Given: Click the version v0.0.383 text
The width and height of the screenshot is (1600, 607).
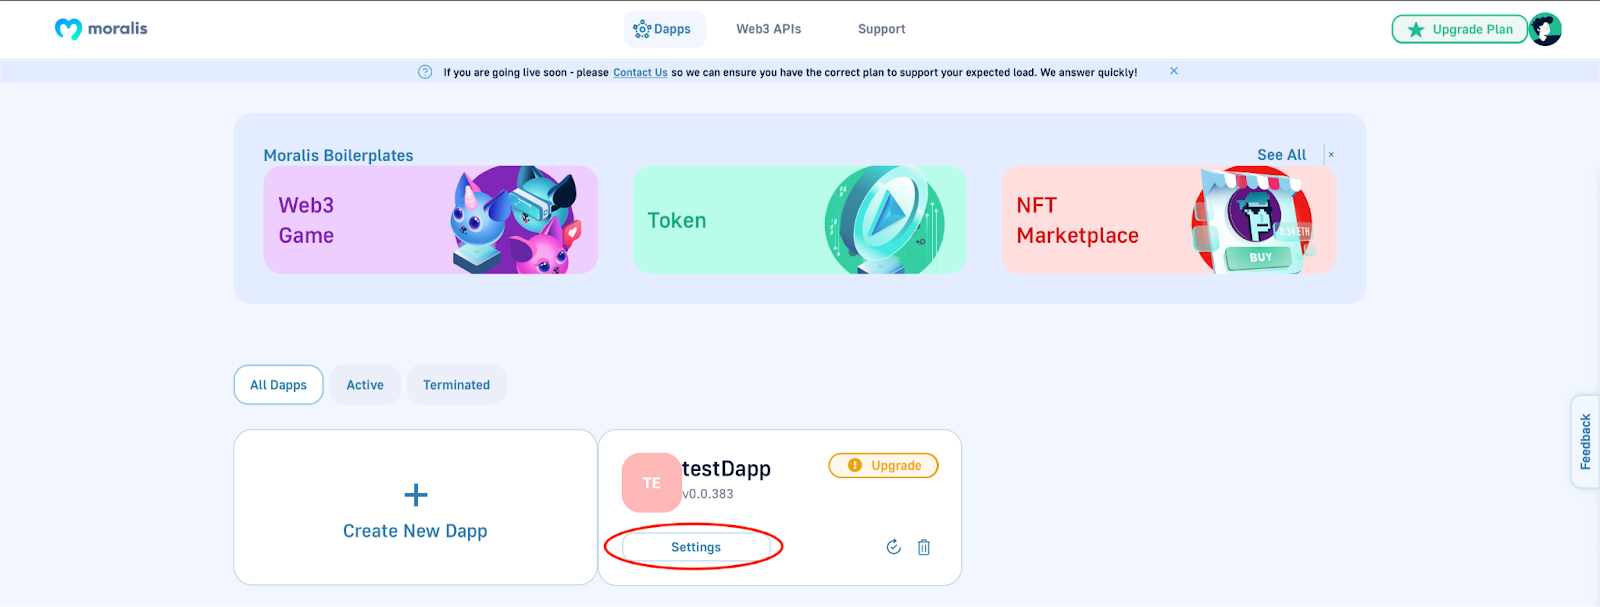Looking at the screenshot, I should click(708, 494).
